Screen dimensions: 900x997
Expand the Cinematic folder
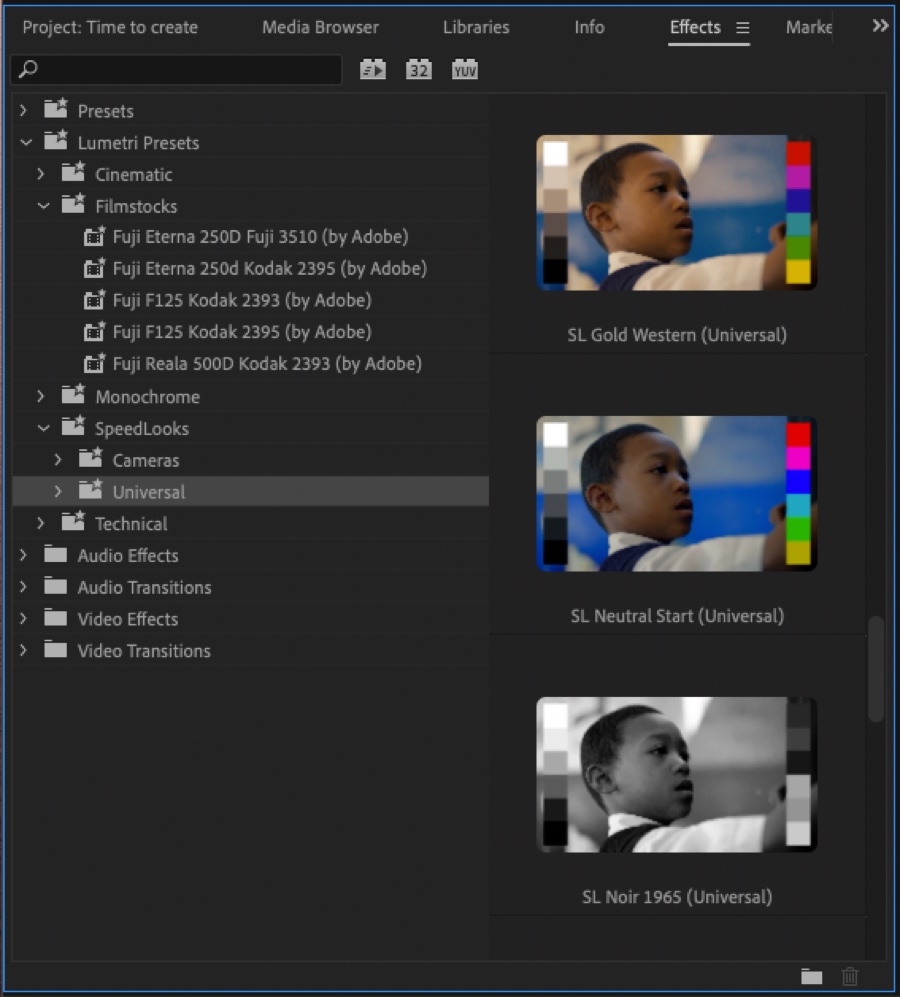(x=41, y=174)
